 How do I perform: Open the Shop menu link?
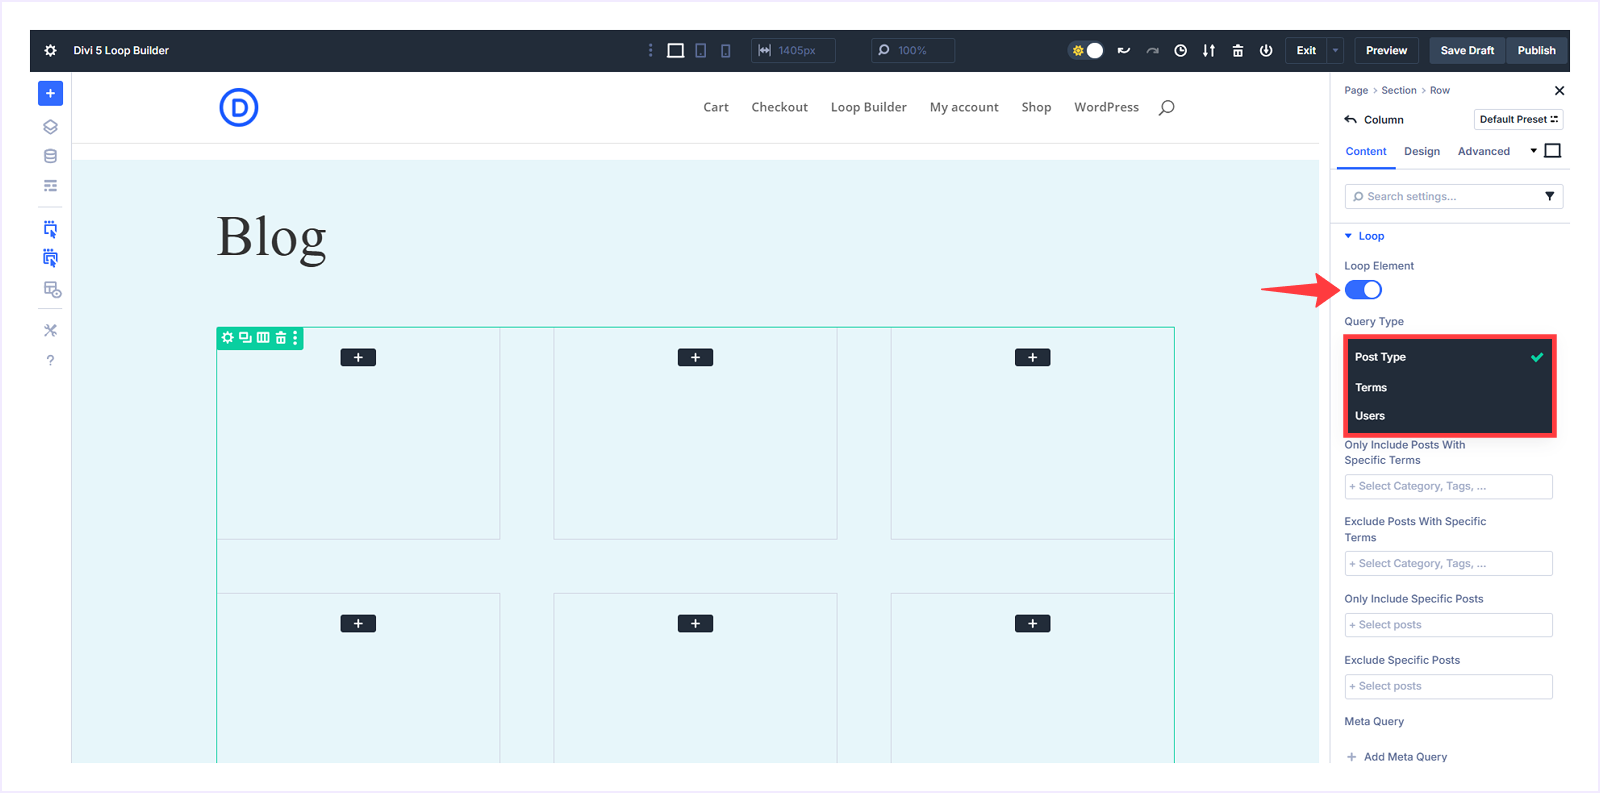1036,107
